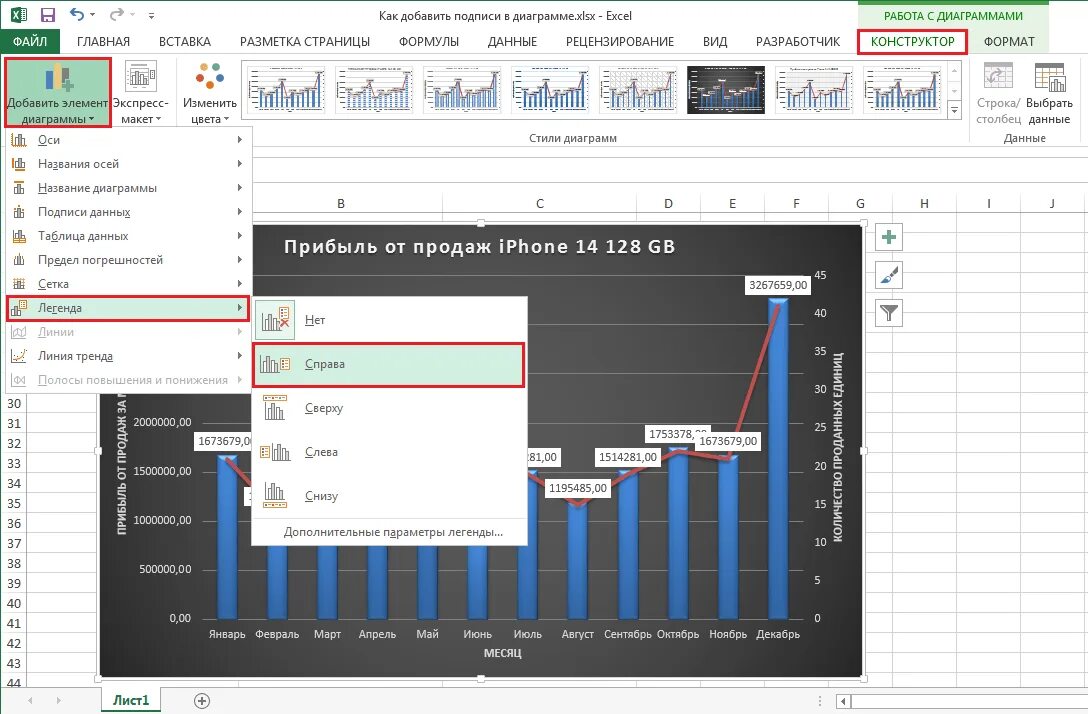
Task: Click chart styles gallery up arrow
Action: click(954, 71)
